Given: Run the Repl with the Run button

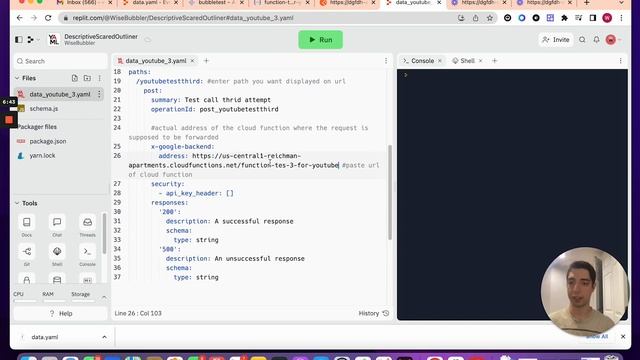Looking at the screenshot, I should pyautogui.click(x=320, y=40).
